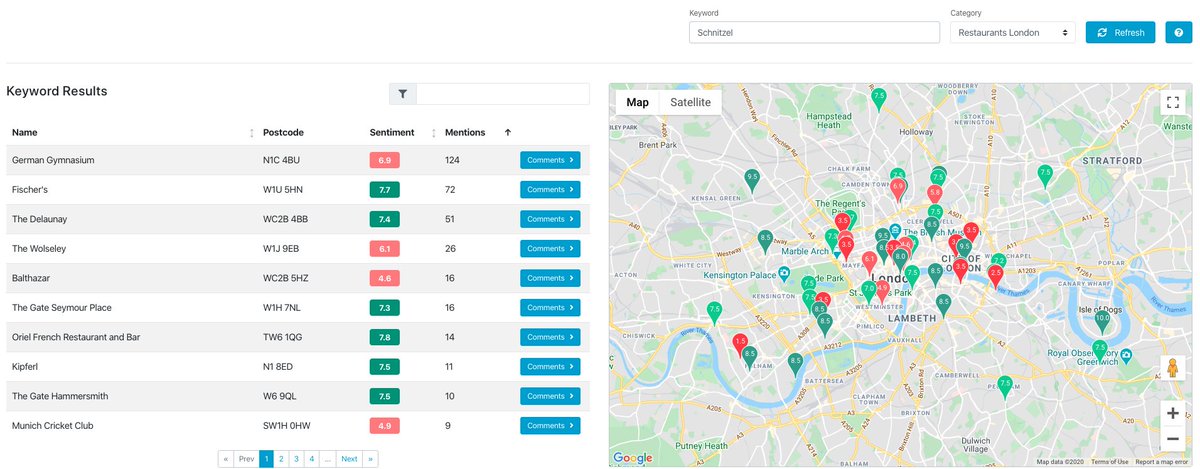
Task: Switch to the Map view tab
Action: [x=637, y=102]
